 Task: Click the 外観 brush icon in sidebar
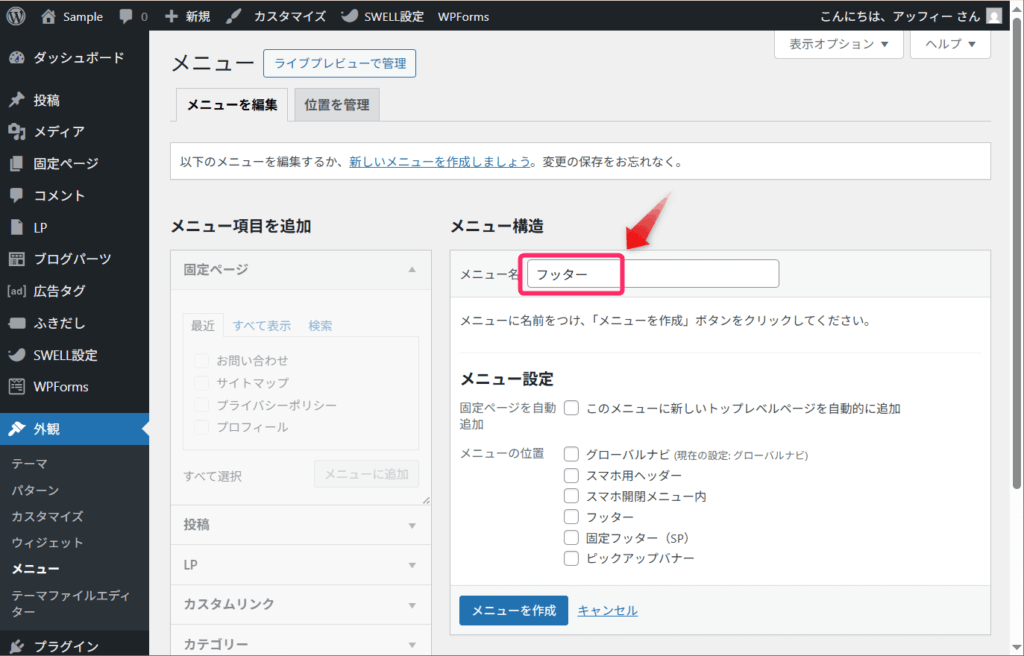pos(17,429)
